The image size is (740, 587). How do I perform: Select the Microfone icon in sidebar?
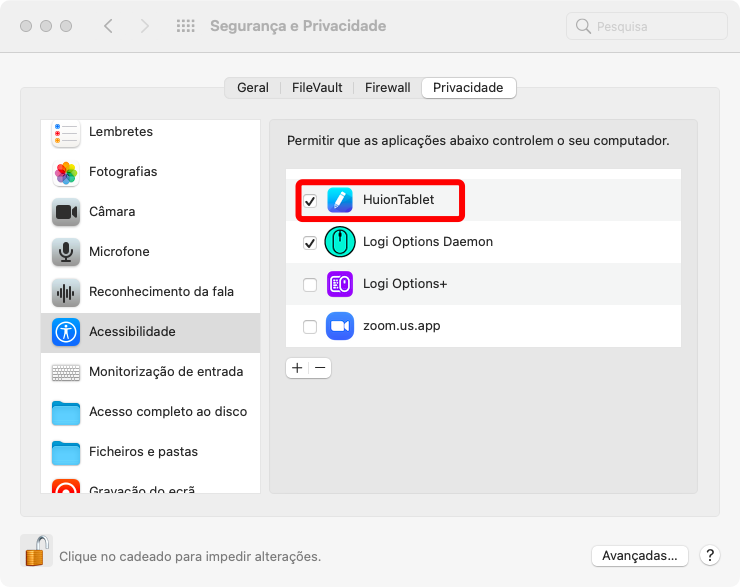66,252
